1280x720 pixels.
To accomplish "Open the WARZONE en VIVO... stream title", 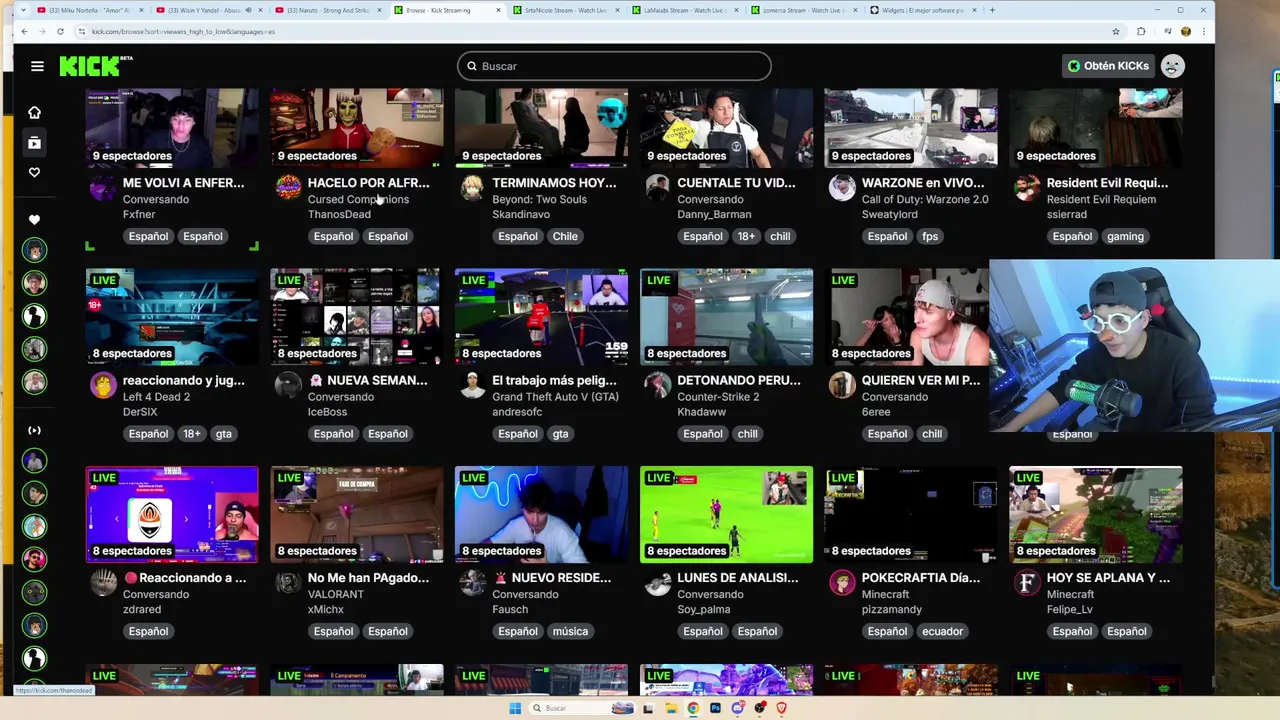I will tap(925, 183).
